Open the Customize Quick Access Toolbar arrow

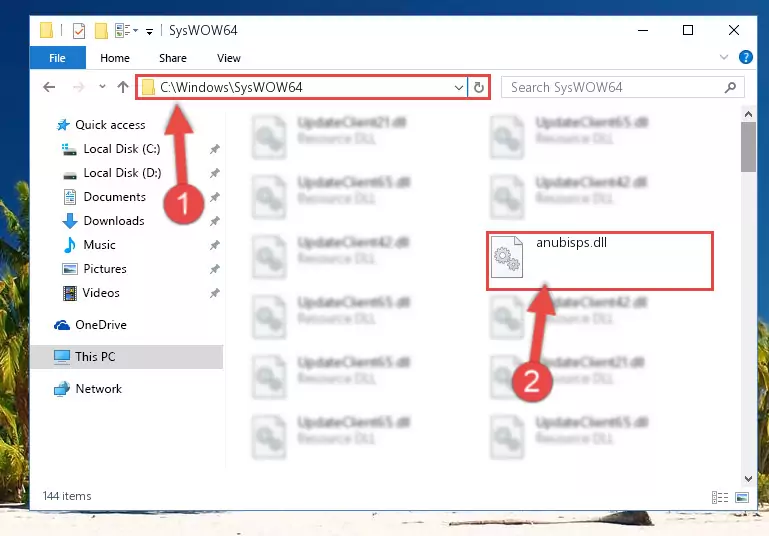tap(149, 31)
